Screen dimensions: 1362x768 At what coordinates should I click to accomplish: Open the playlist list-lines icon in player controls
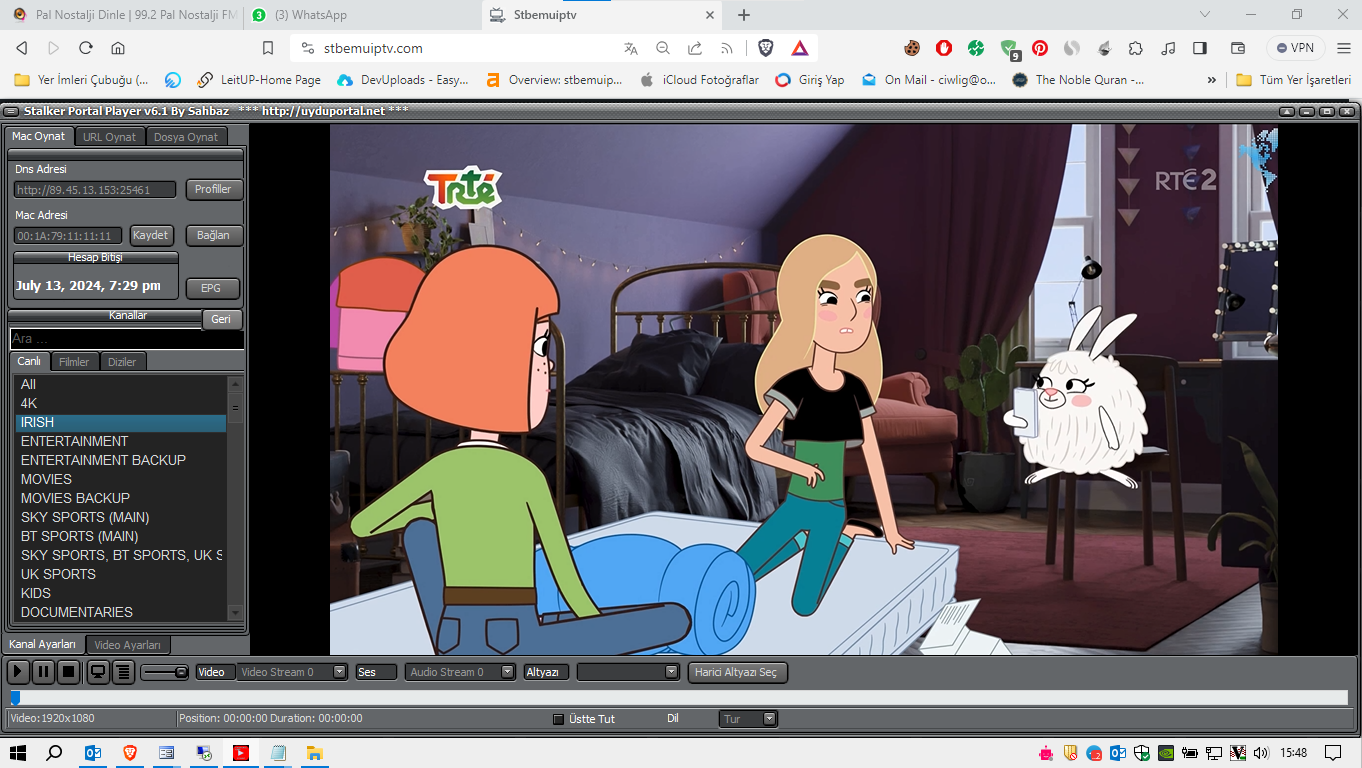click(123, 672)
